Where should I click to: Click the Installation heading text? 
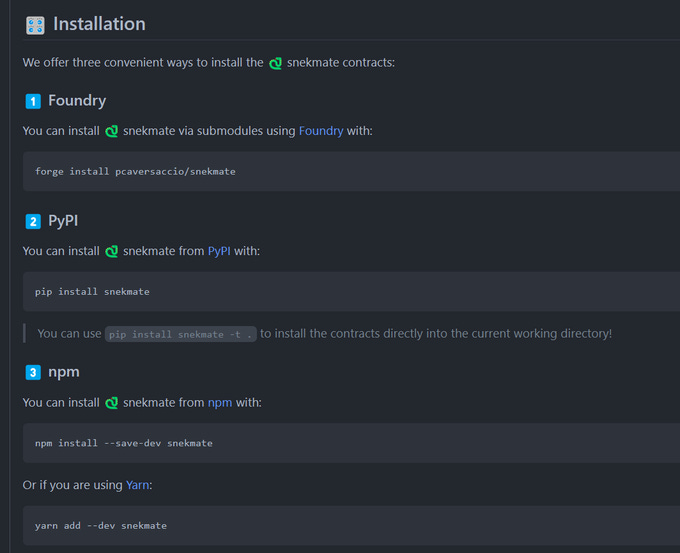pos(99,24)
